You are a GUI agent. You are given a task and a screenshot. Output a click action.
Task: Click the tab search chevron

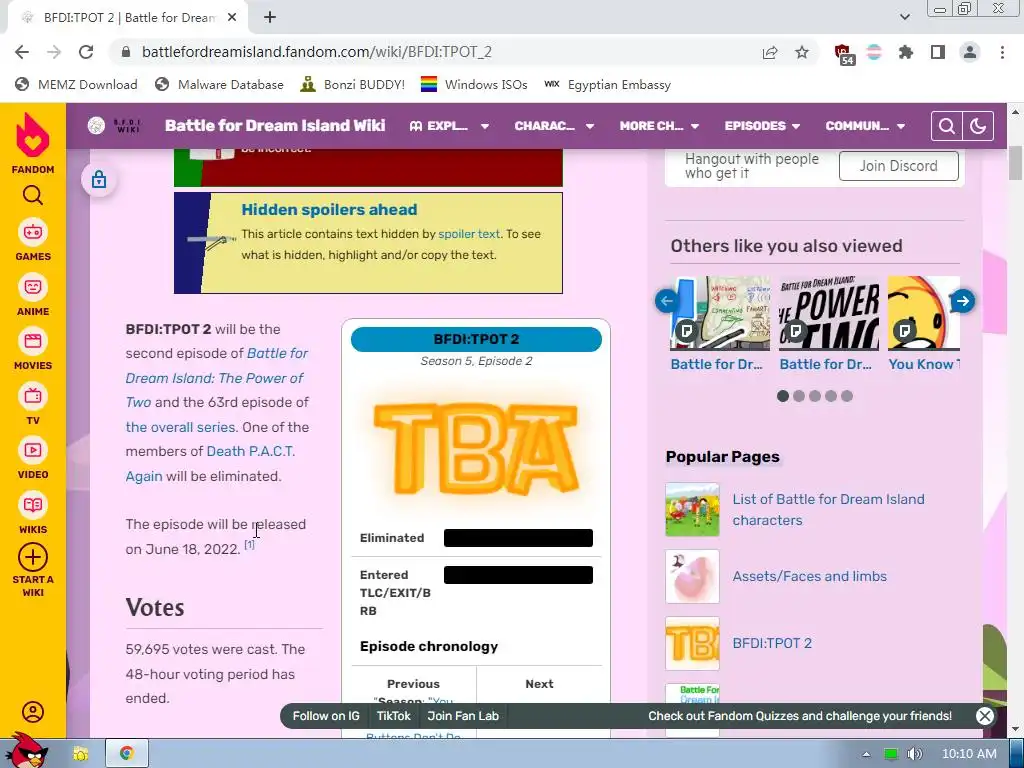tap(904, 18)
